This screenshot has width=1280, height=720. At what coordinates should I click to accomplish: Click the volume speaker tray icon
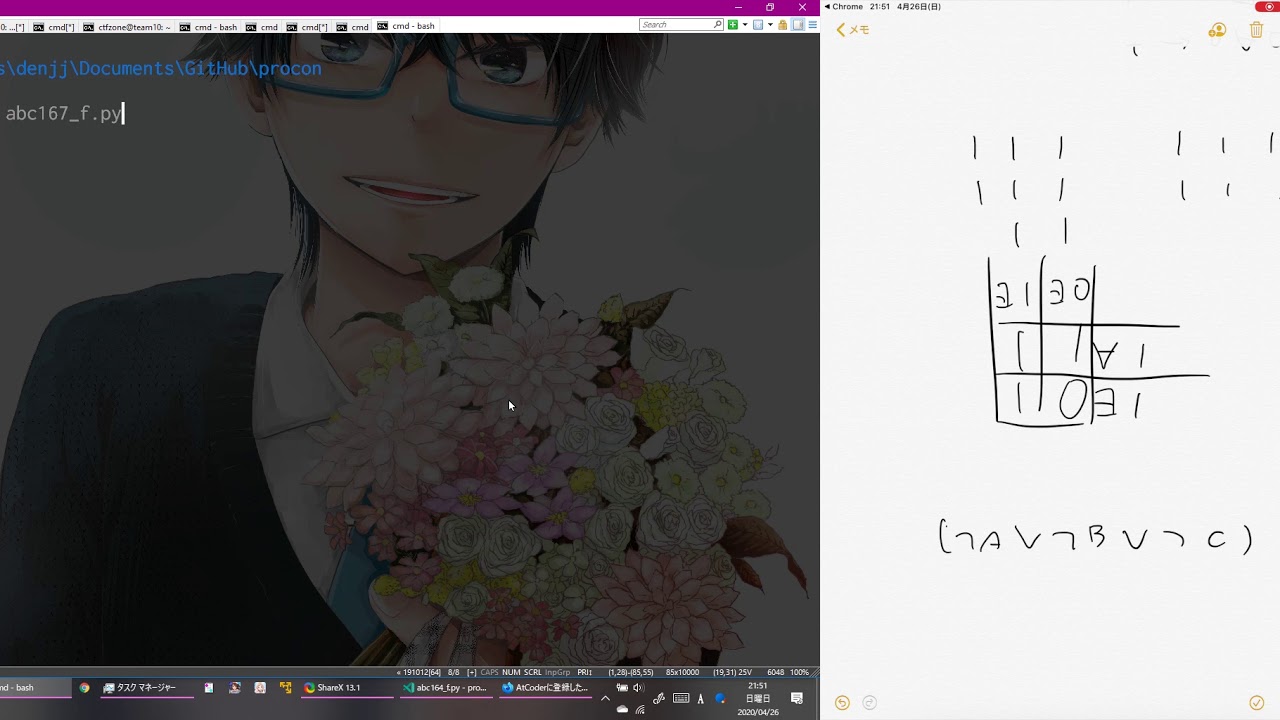pos(638,687)
